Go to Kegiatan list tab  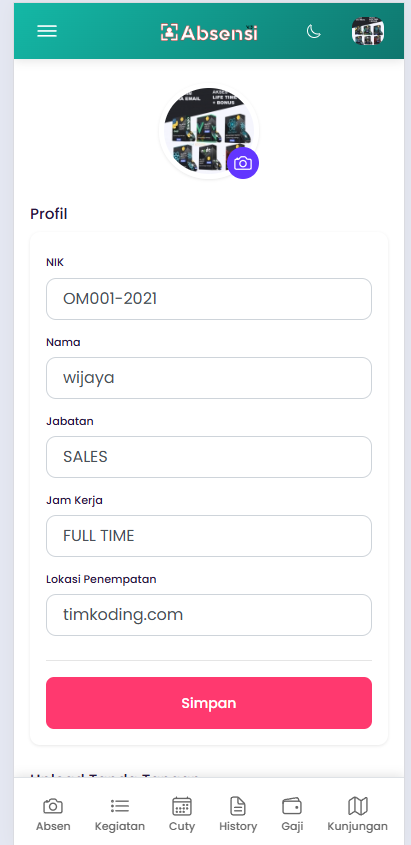pyautogui.click(x=120, y=814)
